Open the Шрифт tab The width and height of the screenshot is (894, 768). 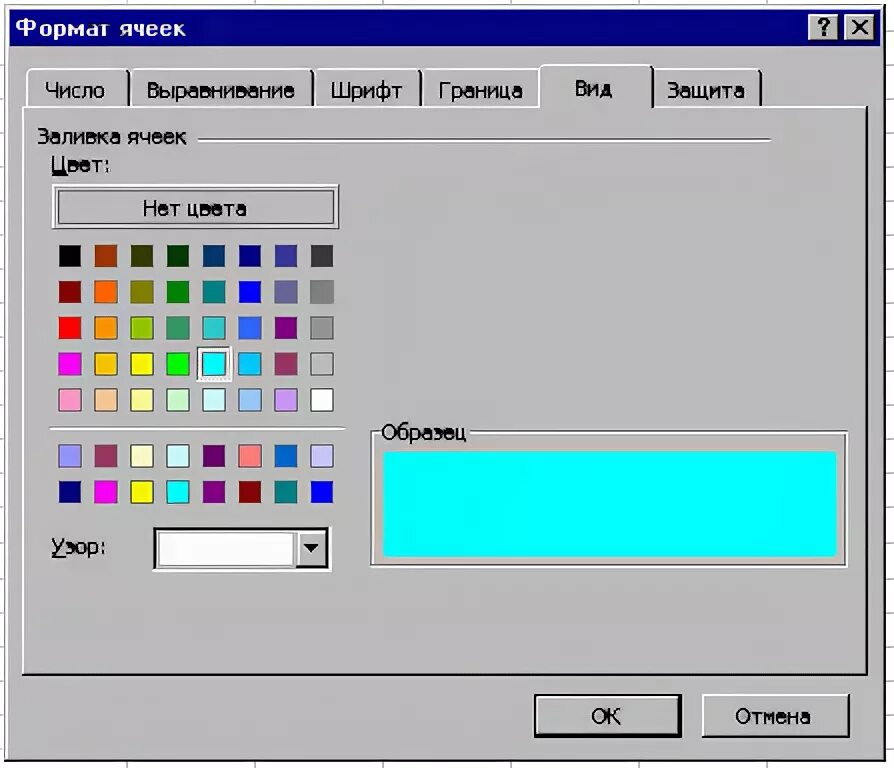[367, 90]
